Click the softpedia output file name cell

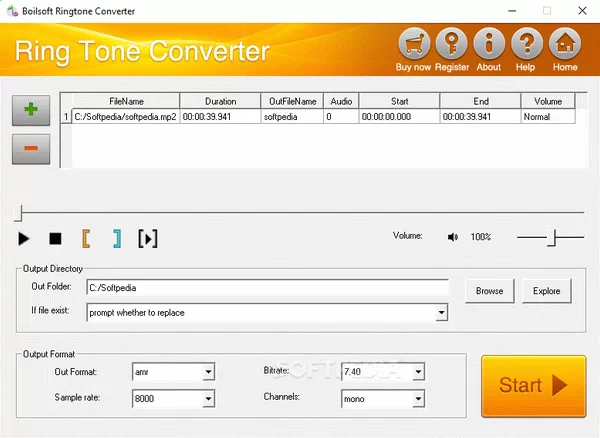[x=292, y=117]
